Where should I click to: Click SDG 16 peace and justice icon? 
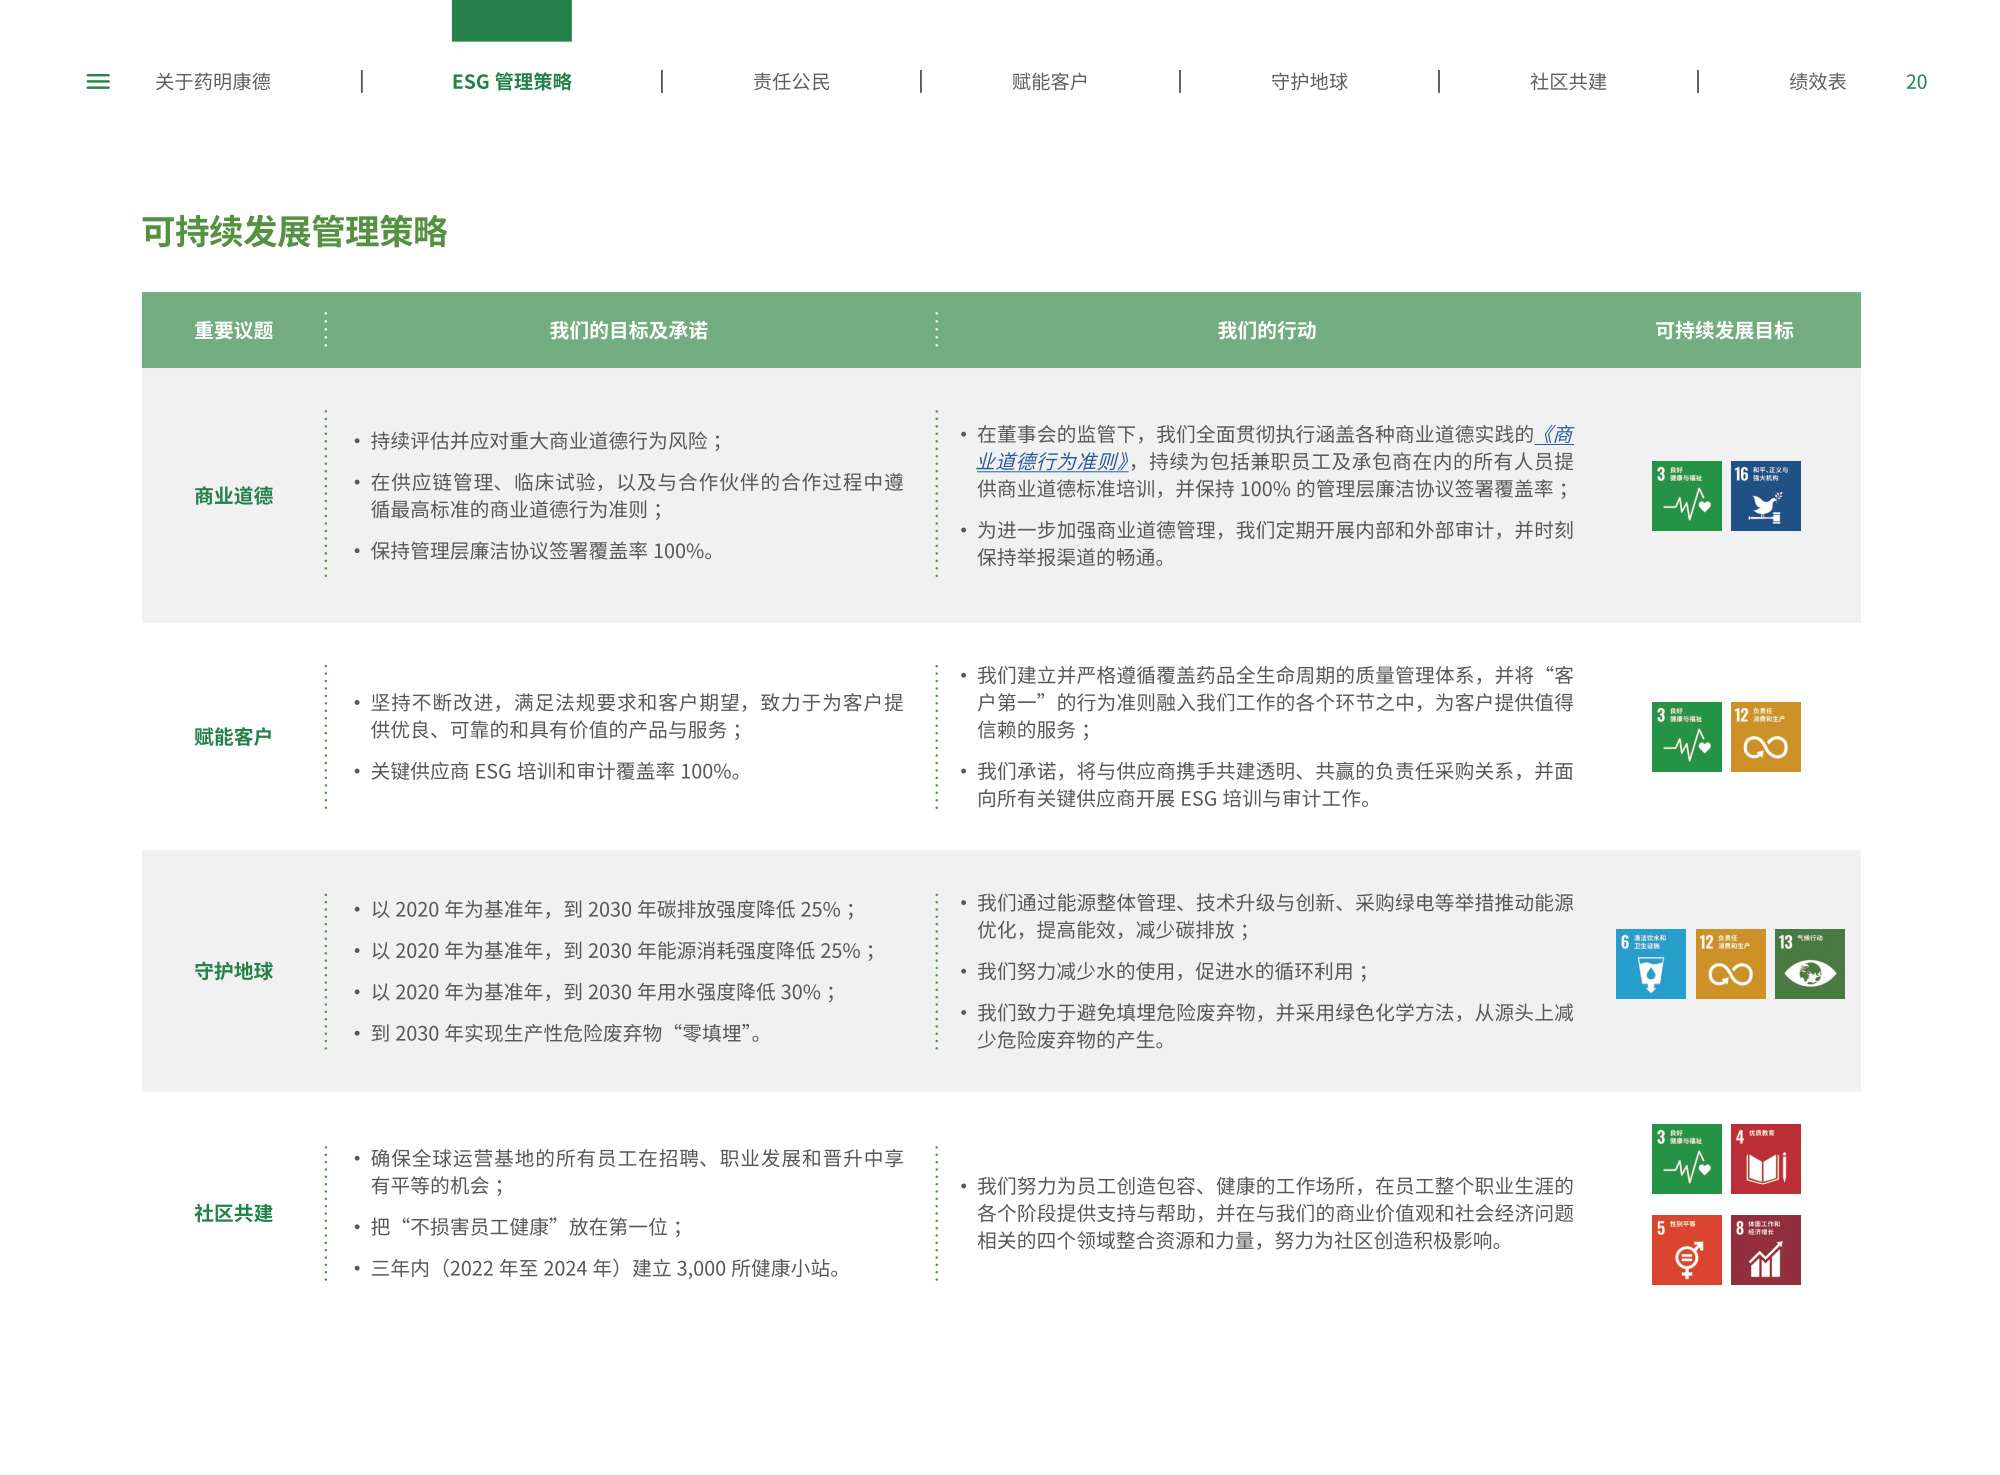1765,496
